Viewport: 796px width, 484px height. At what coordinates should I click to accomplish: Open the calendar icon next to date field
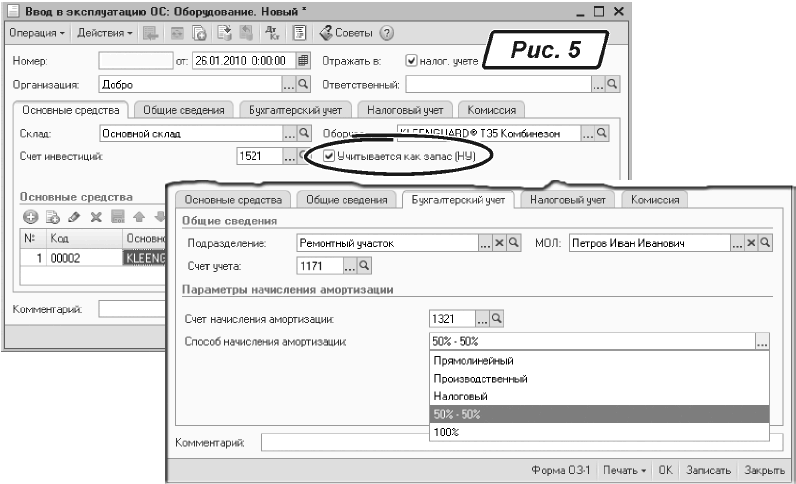pyautogui.click(x=304, y=60)
